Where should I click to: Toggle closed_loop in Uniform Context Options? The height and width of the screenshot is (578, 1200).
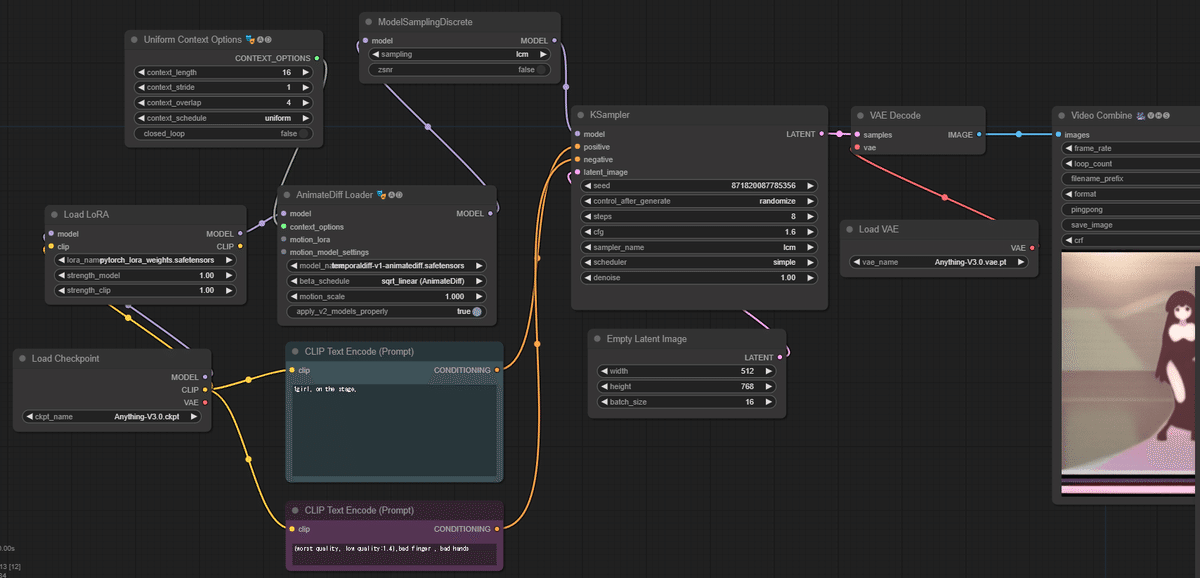(x=304, y=133)
